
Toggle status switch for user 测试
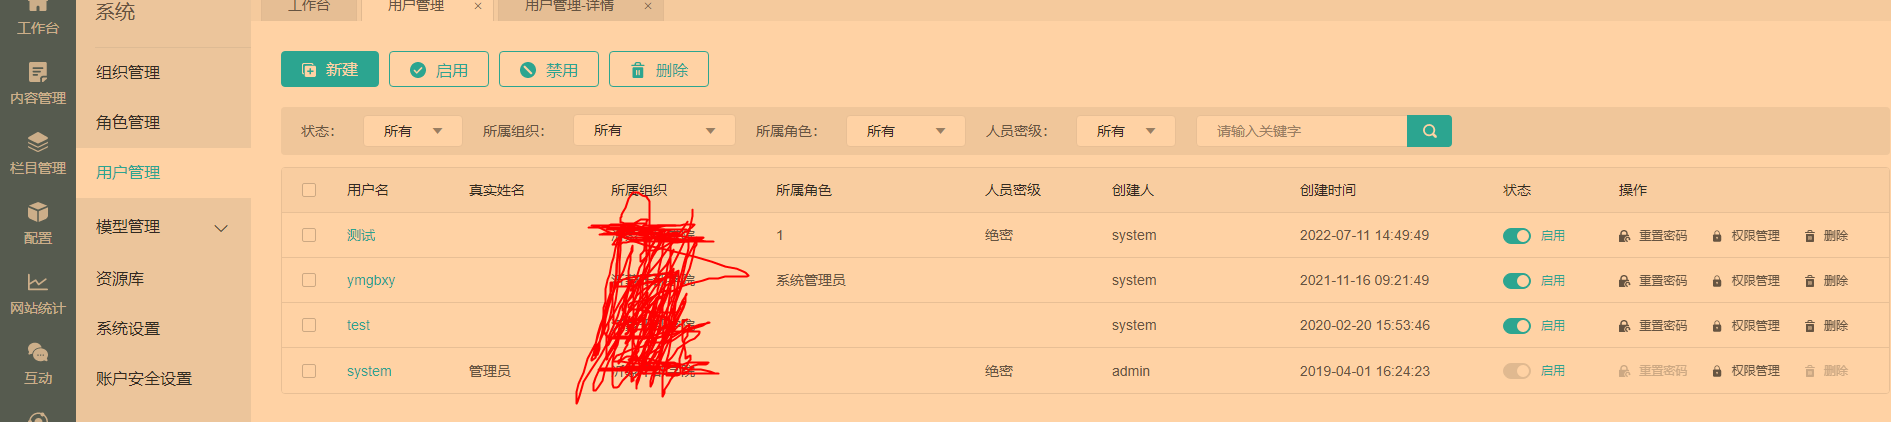pos(1516,236)
